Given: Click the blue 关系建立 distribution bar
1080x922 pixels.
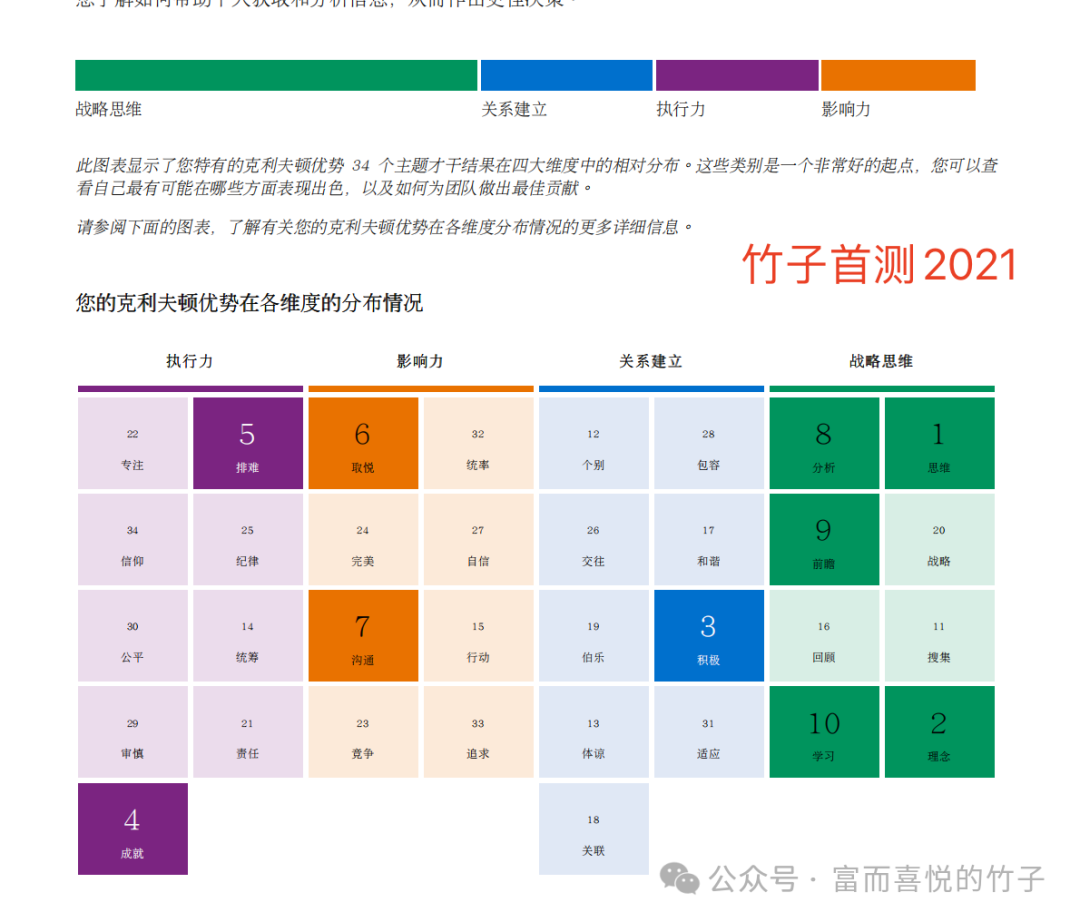Looking at the screenshot, I should 566,75.
